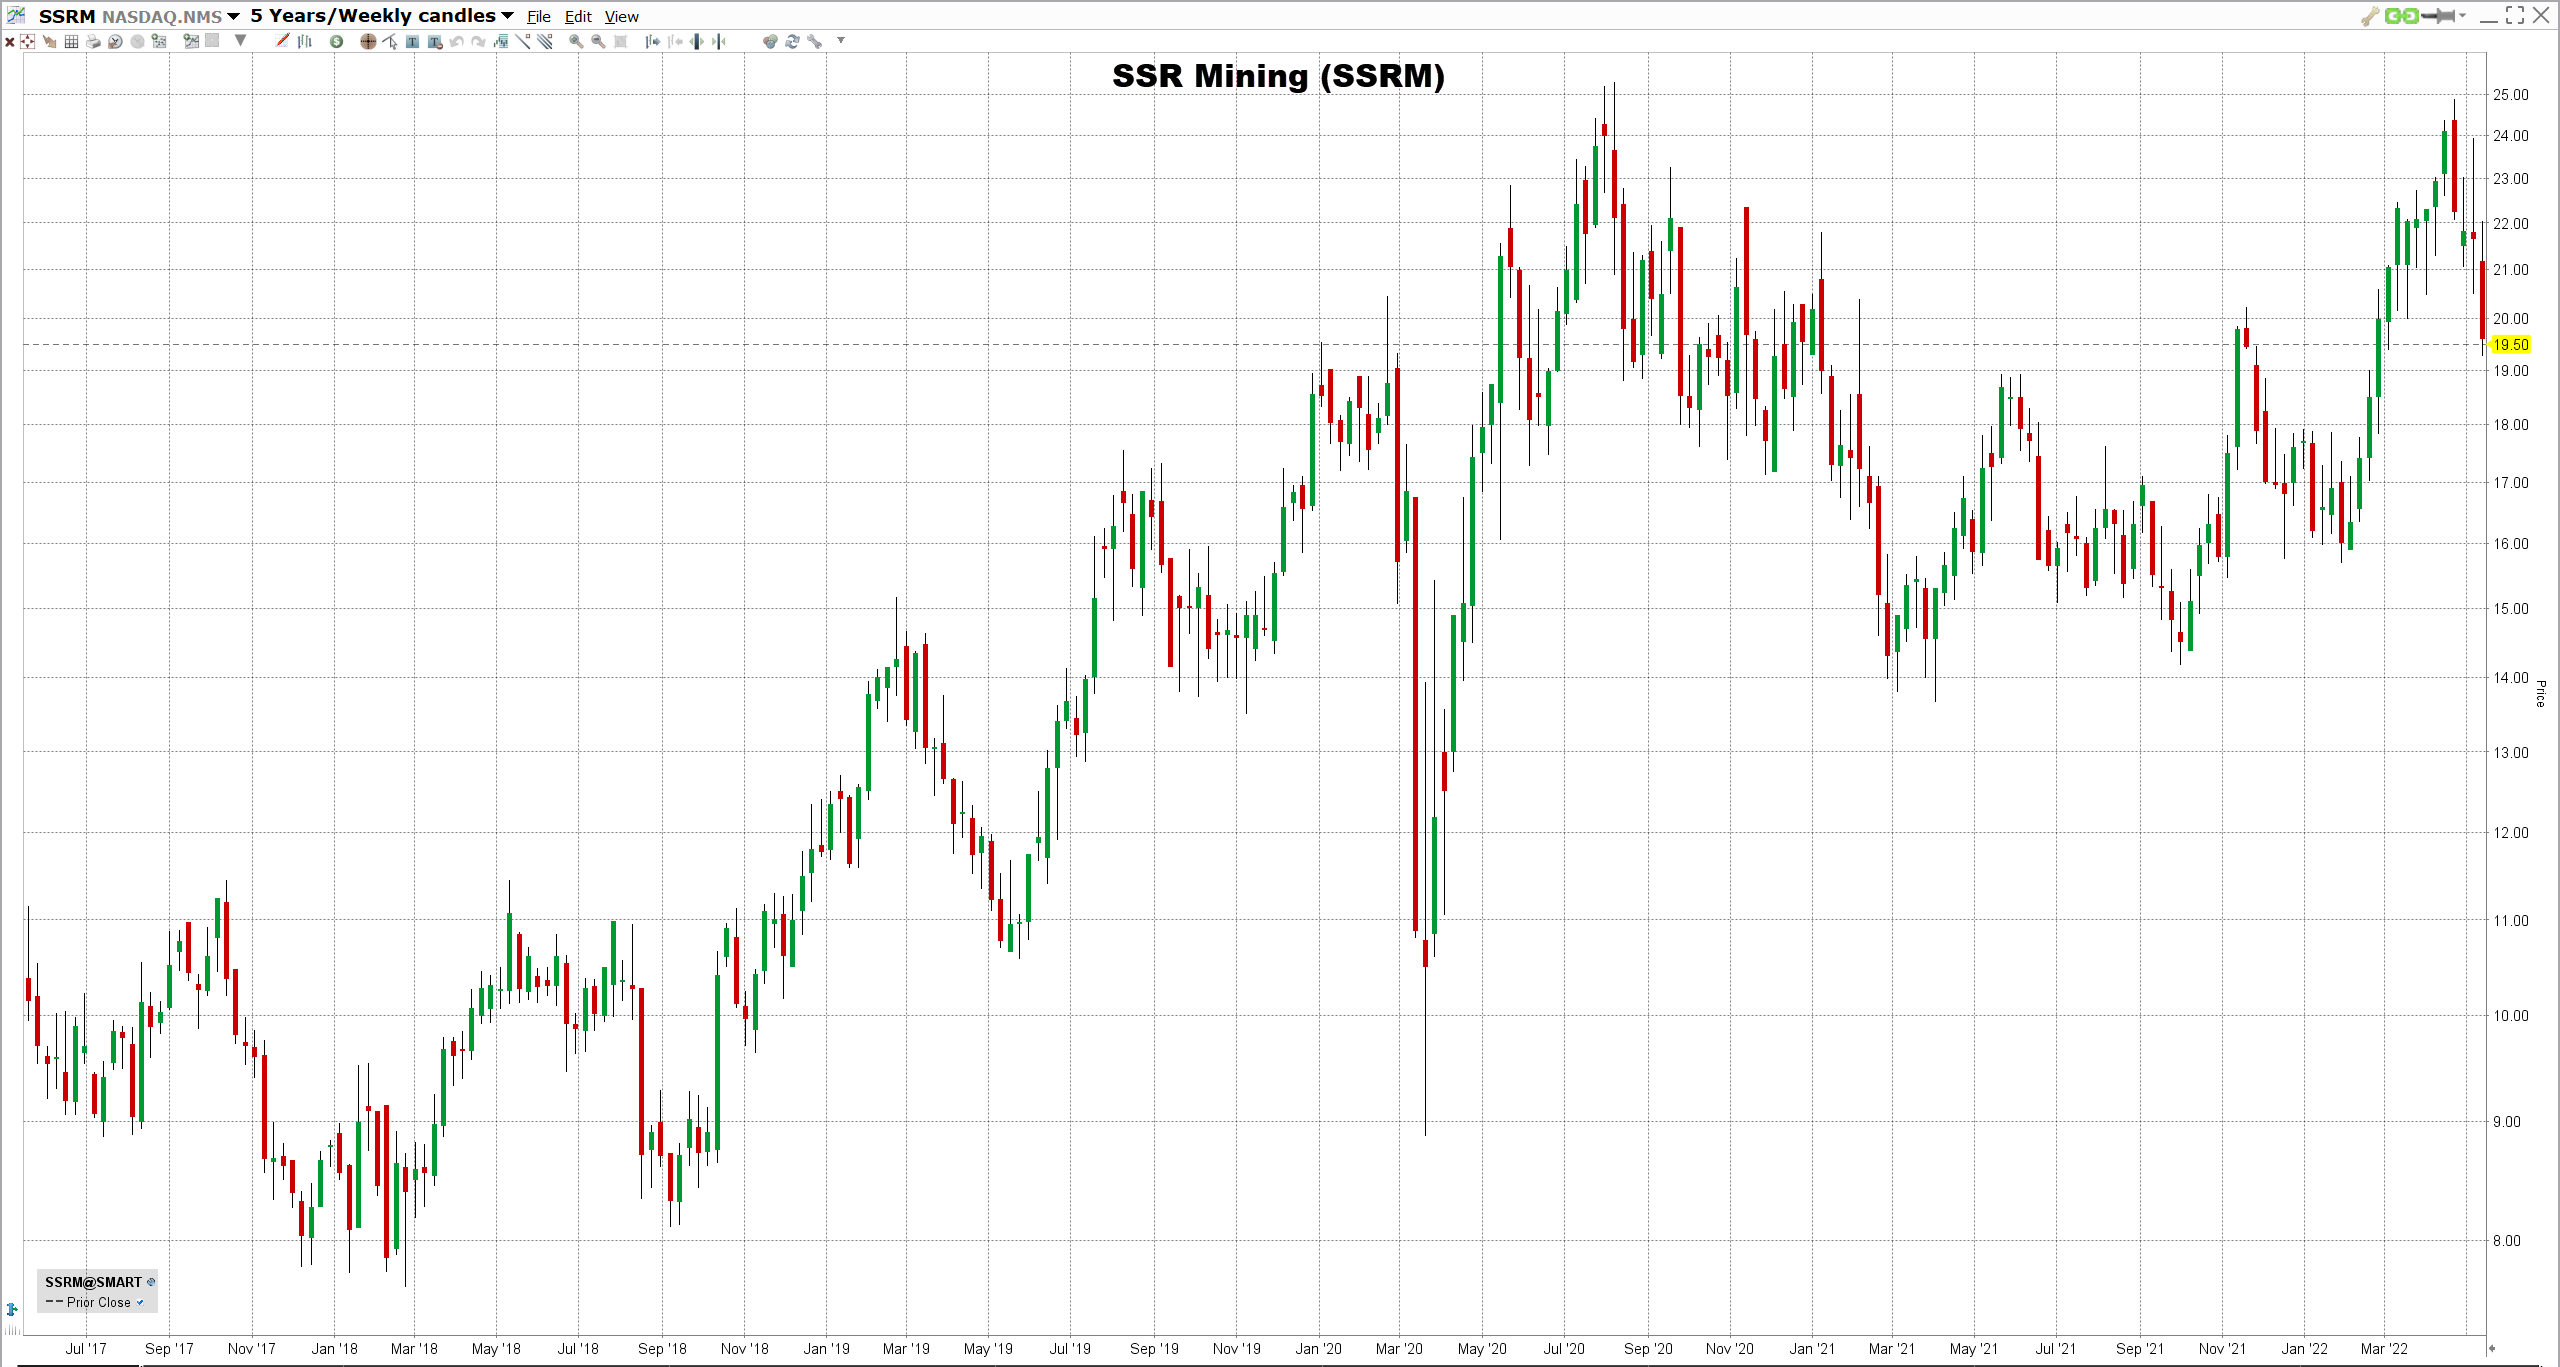Image resolution: width=2560 pixels, height=1367 pixels.
Task: Click the globe icon beside SSRM@SMART
Action: coord(151,1282)
